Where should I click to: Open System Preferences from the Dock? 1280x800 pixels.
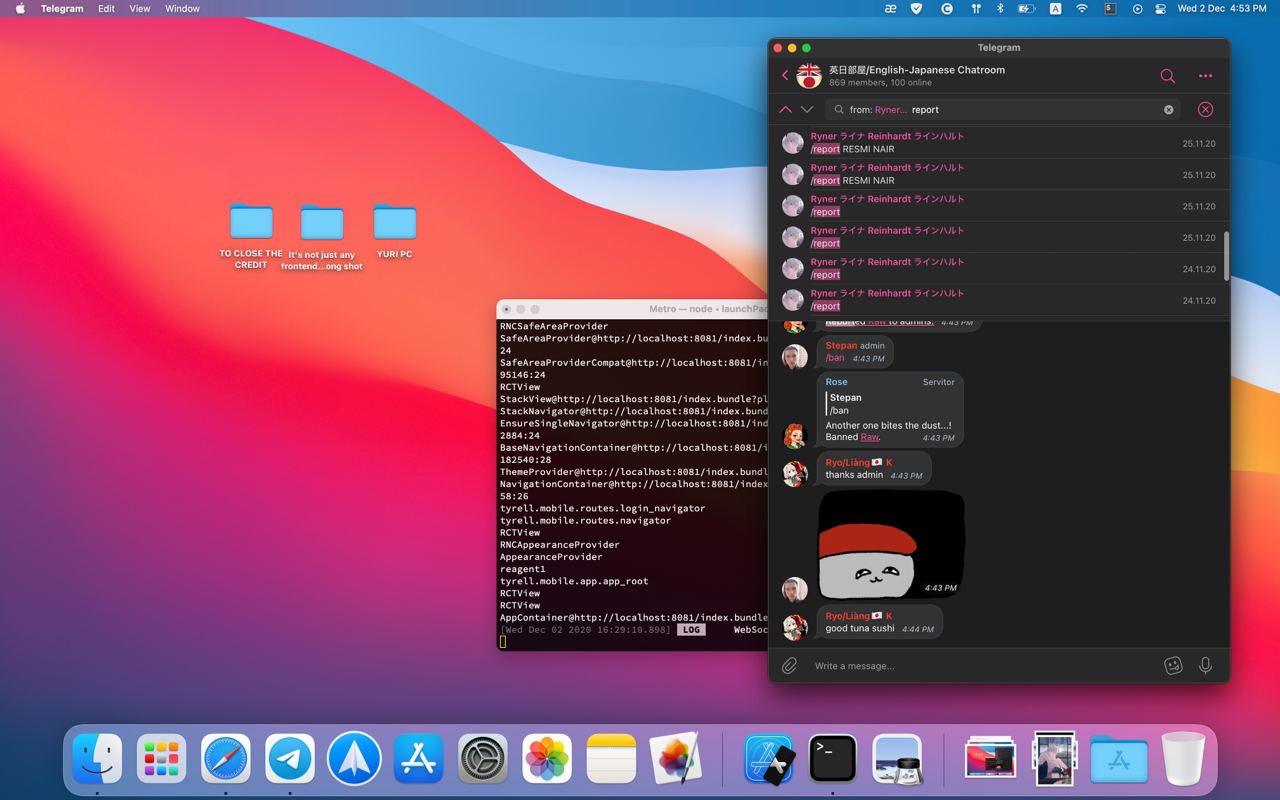[483, 758]
